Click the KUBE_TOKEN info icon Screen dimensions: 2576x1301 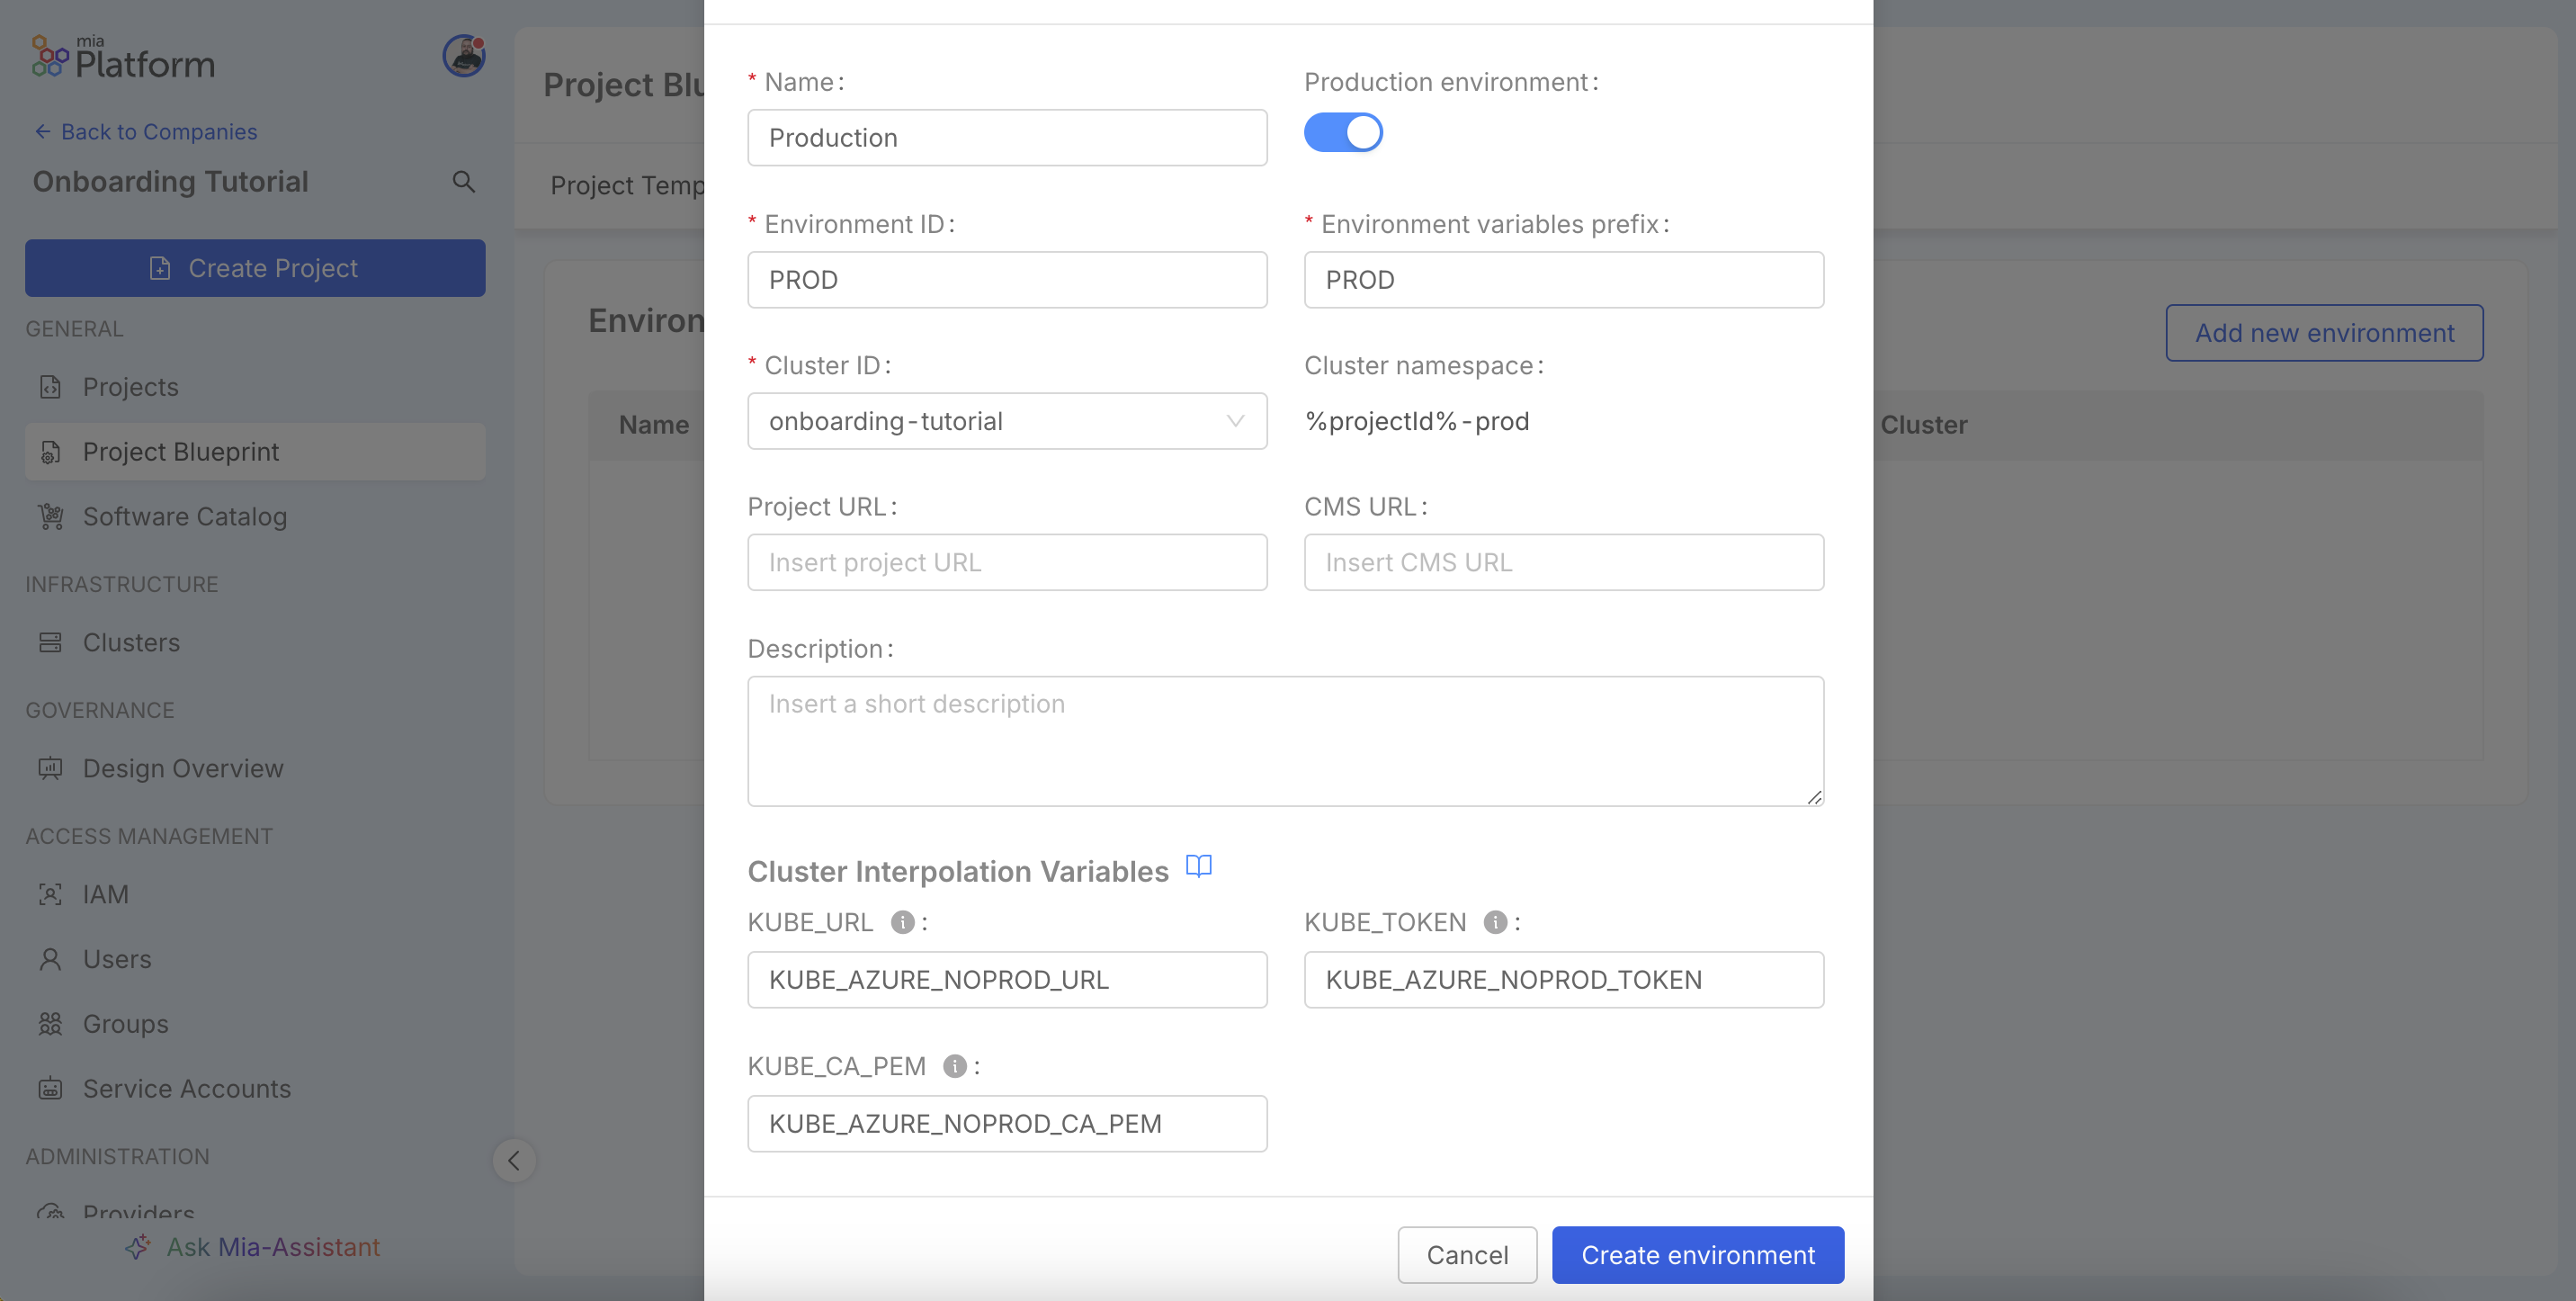click(1494, 922)
